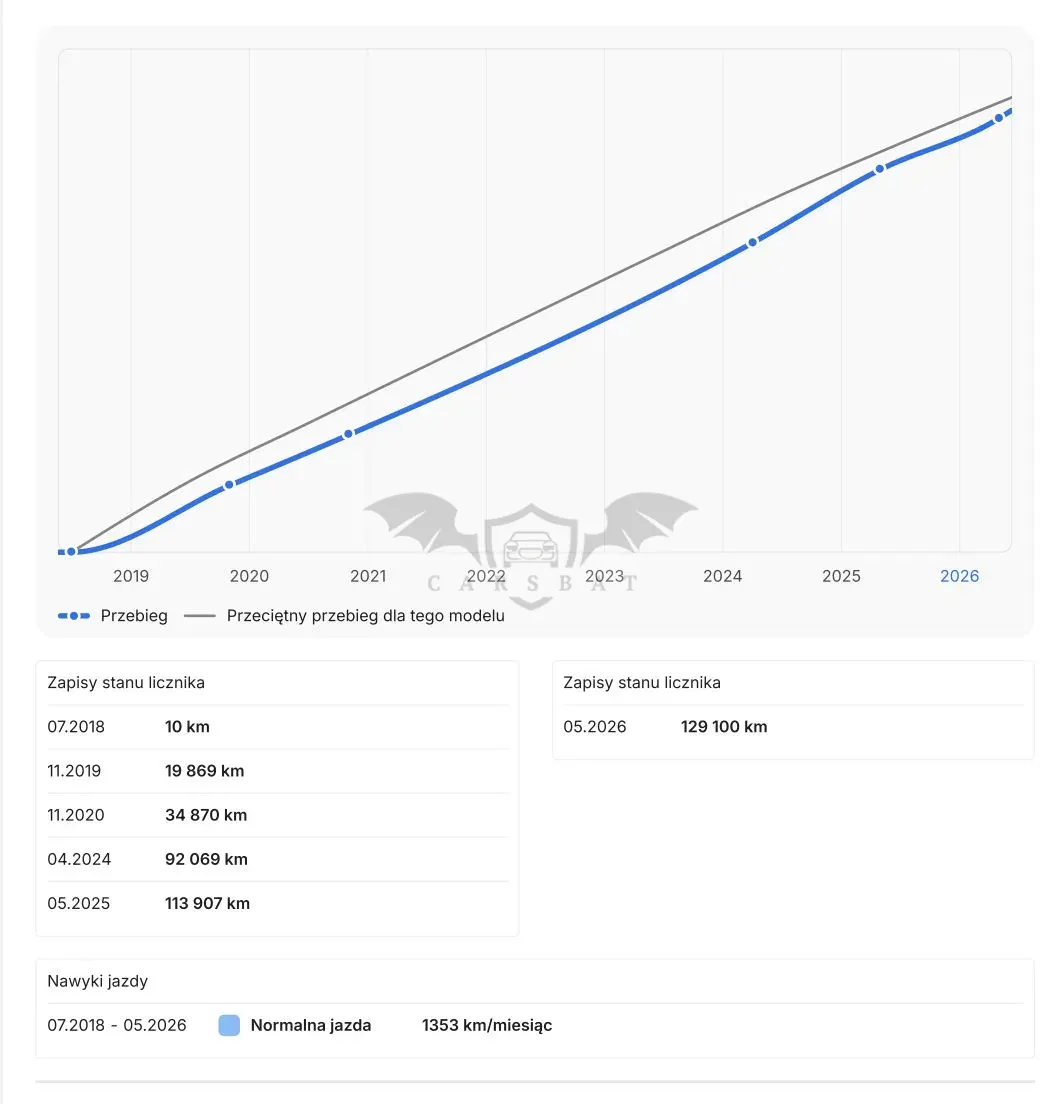This screenshot has height=1104, width=1060.
Task: Click the 2024 year axis label
Action: tap(722, 576)
